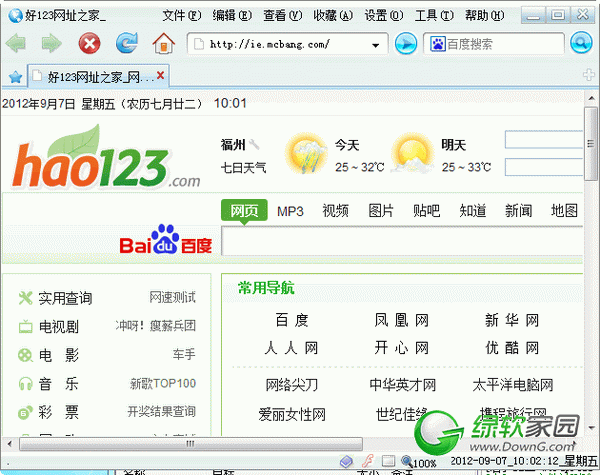Open the 中华英才网 link

point(403,385)
